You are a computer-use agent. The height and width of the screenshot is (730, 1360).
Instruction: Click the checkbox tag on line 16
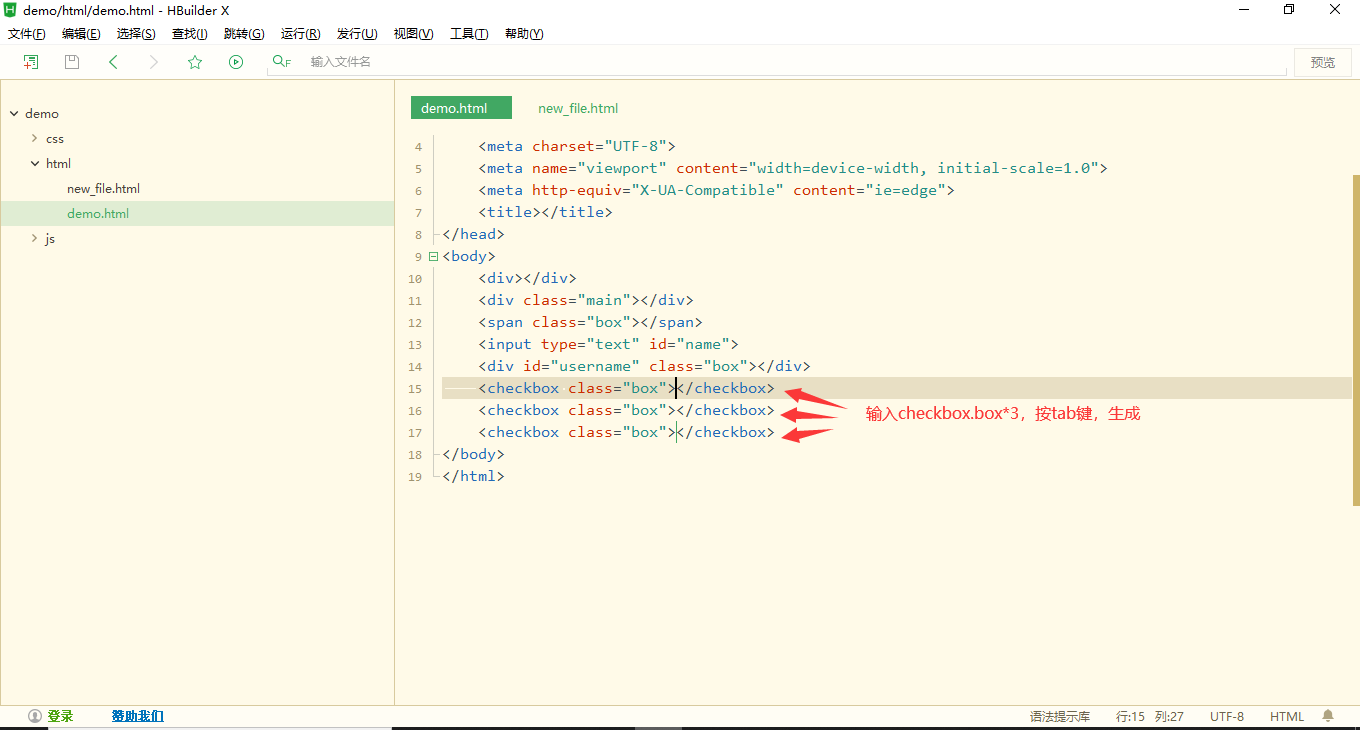tap(626, 410)
